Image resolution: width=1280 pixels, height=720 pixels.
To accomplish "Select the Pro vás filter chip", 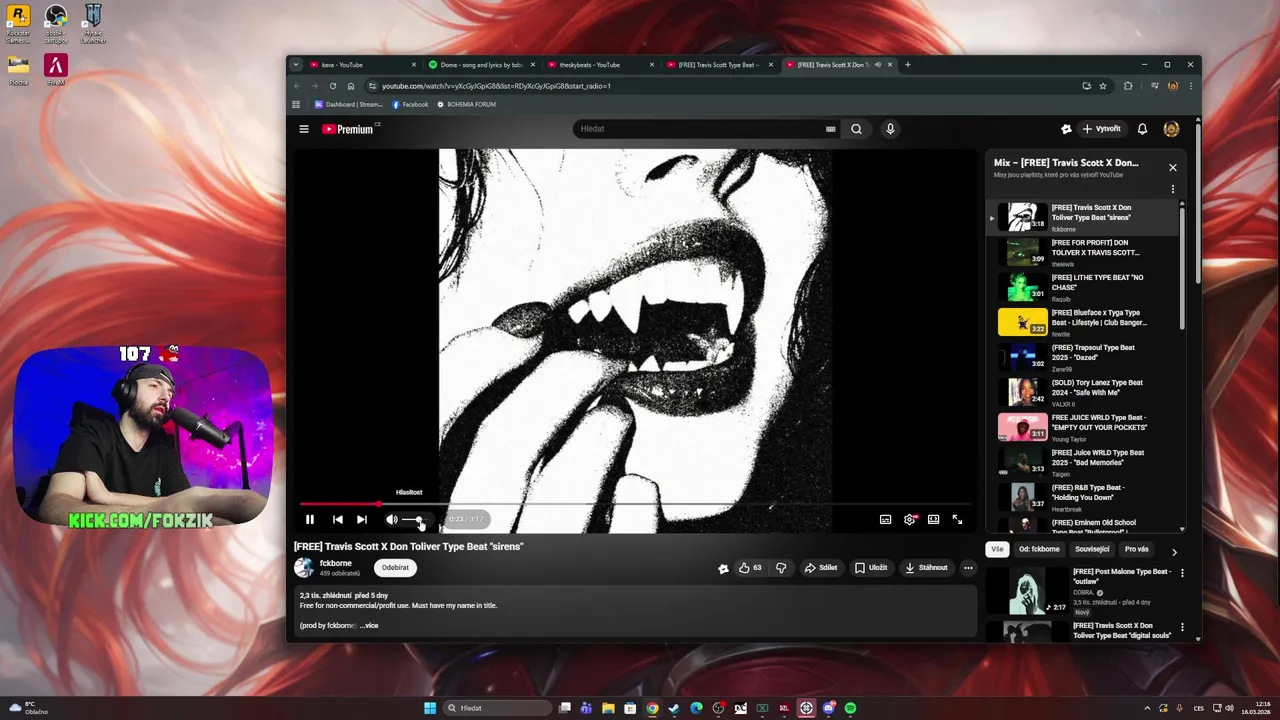I will [1137, 549].
